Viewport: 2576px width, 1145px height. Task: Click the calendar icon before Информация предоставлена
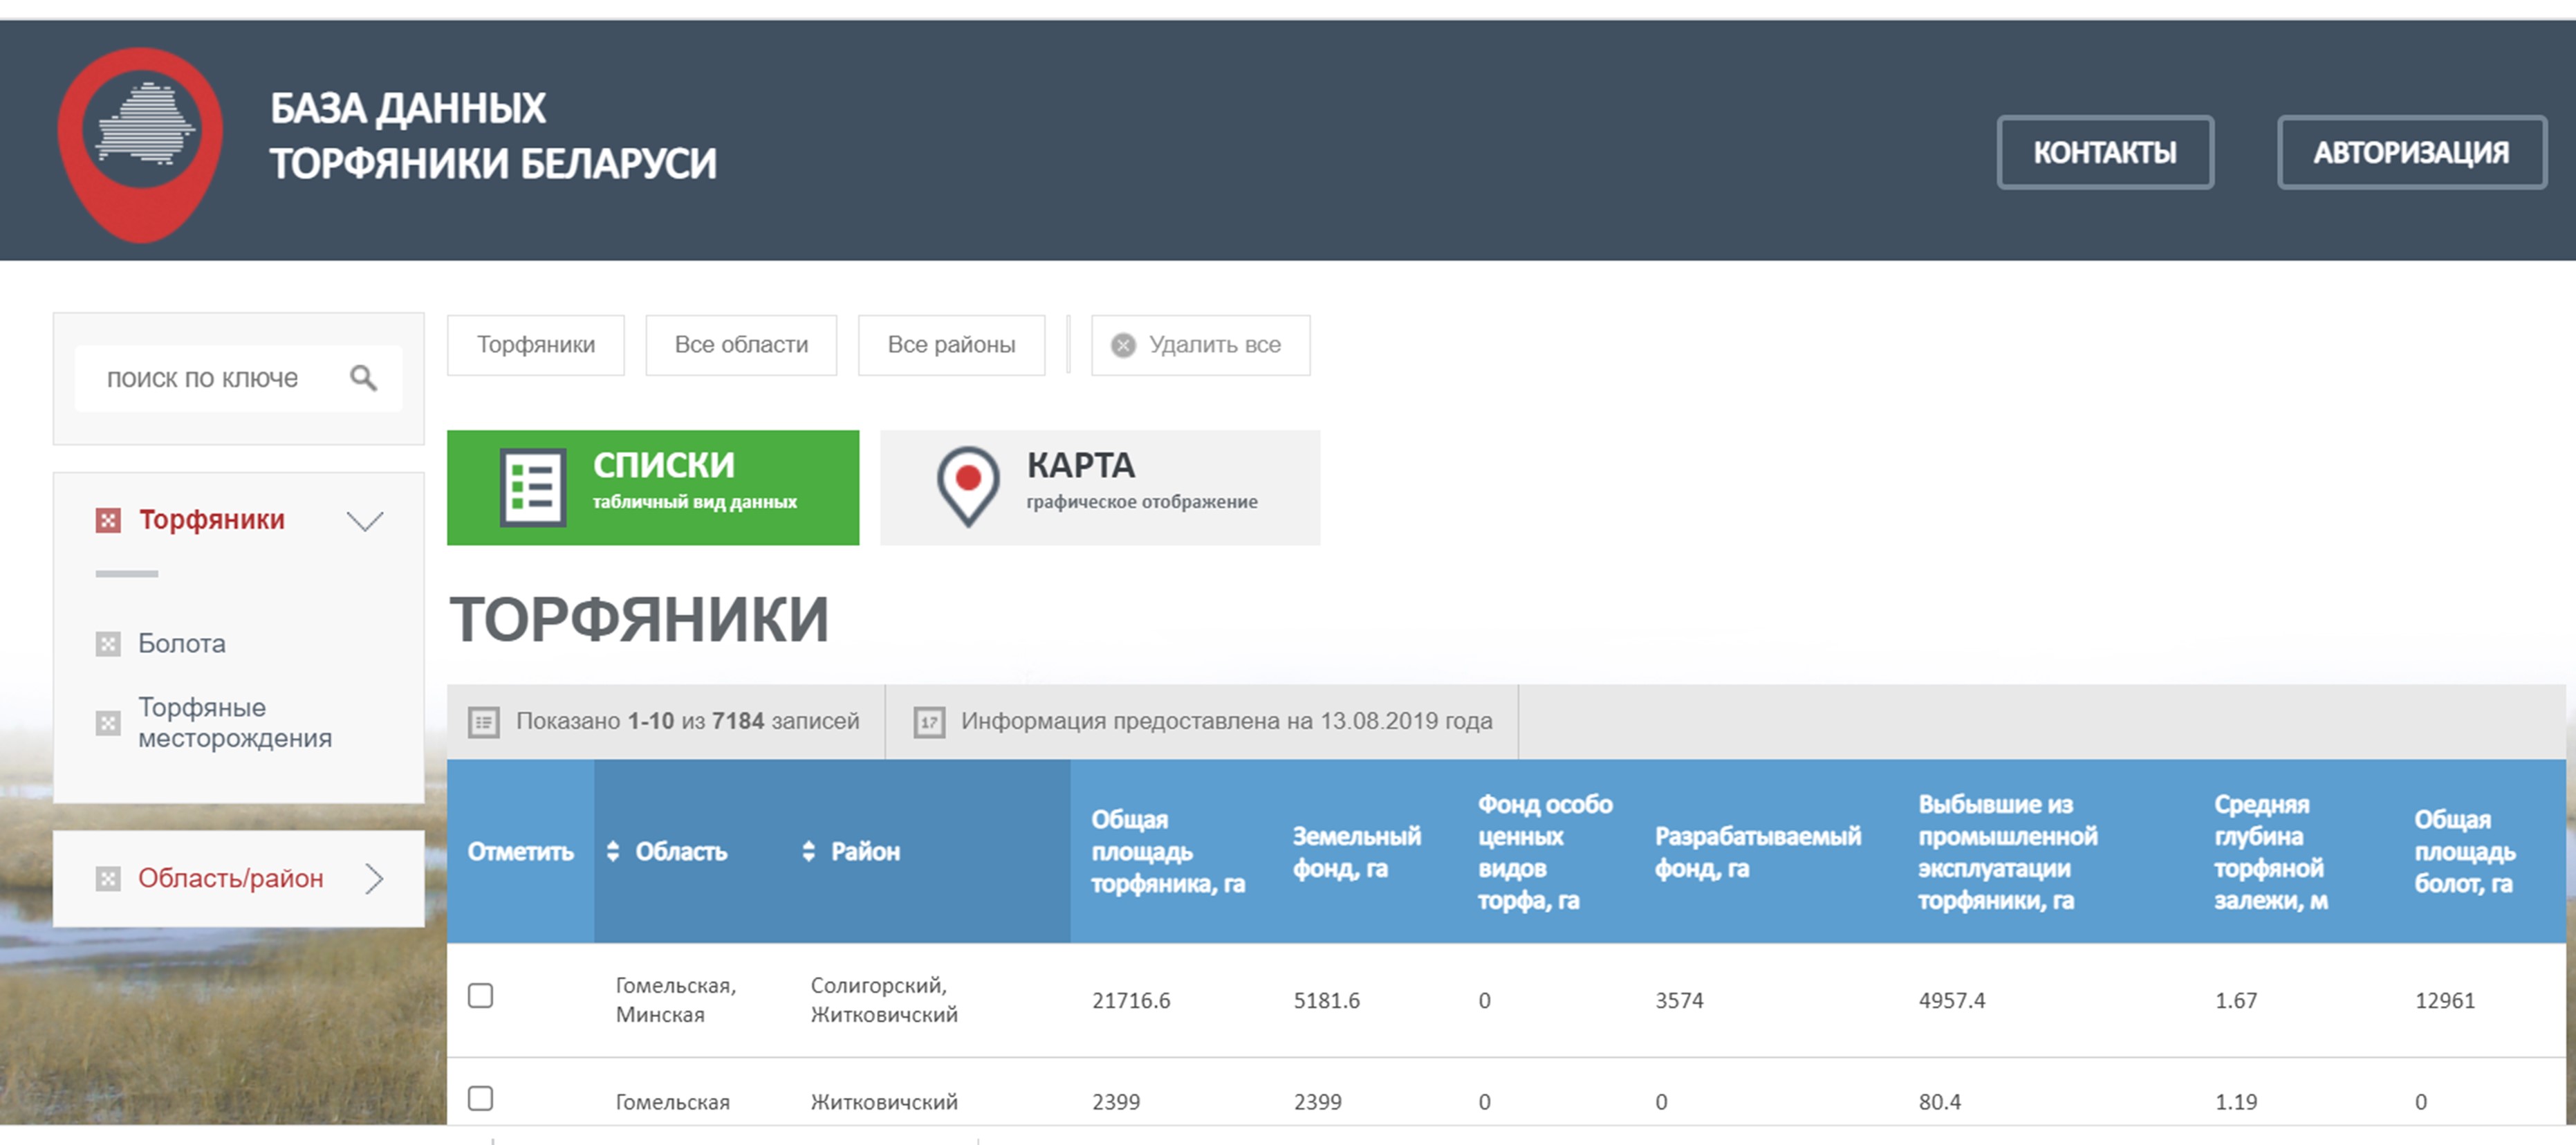click(928, 722)
